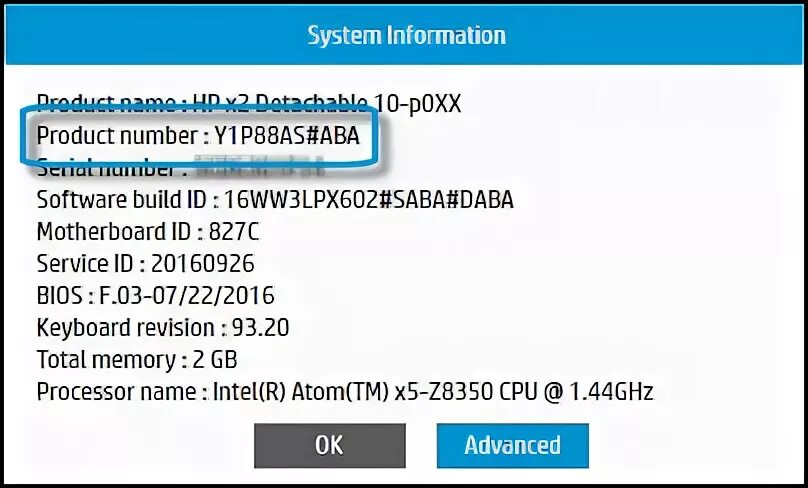808x488 pixels.
Task: Select the Keyboard revision 93.20 line
Action: [163, 328]
